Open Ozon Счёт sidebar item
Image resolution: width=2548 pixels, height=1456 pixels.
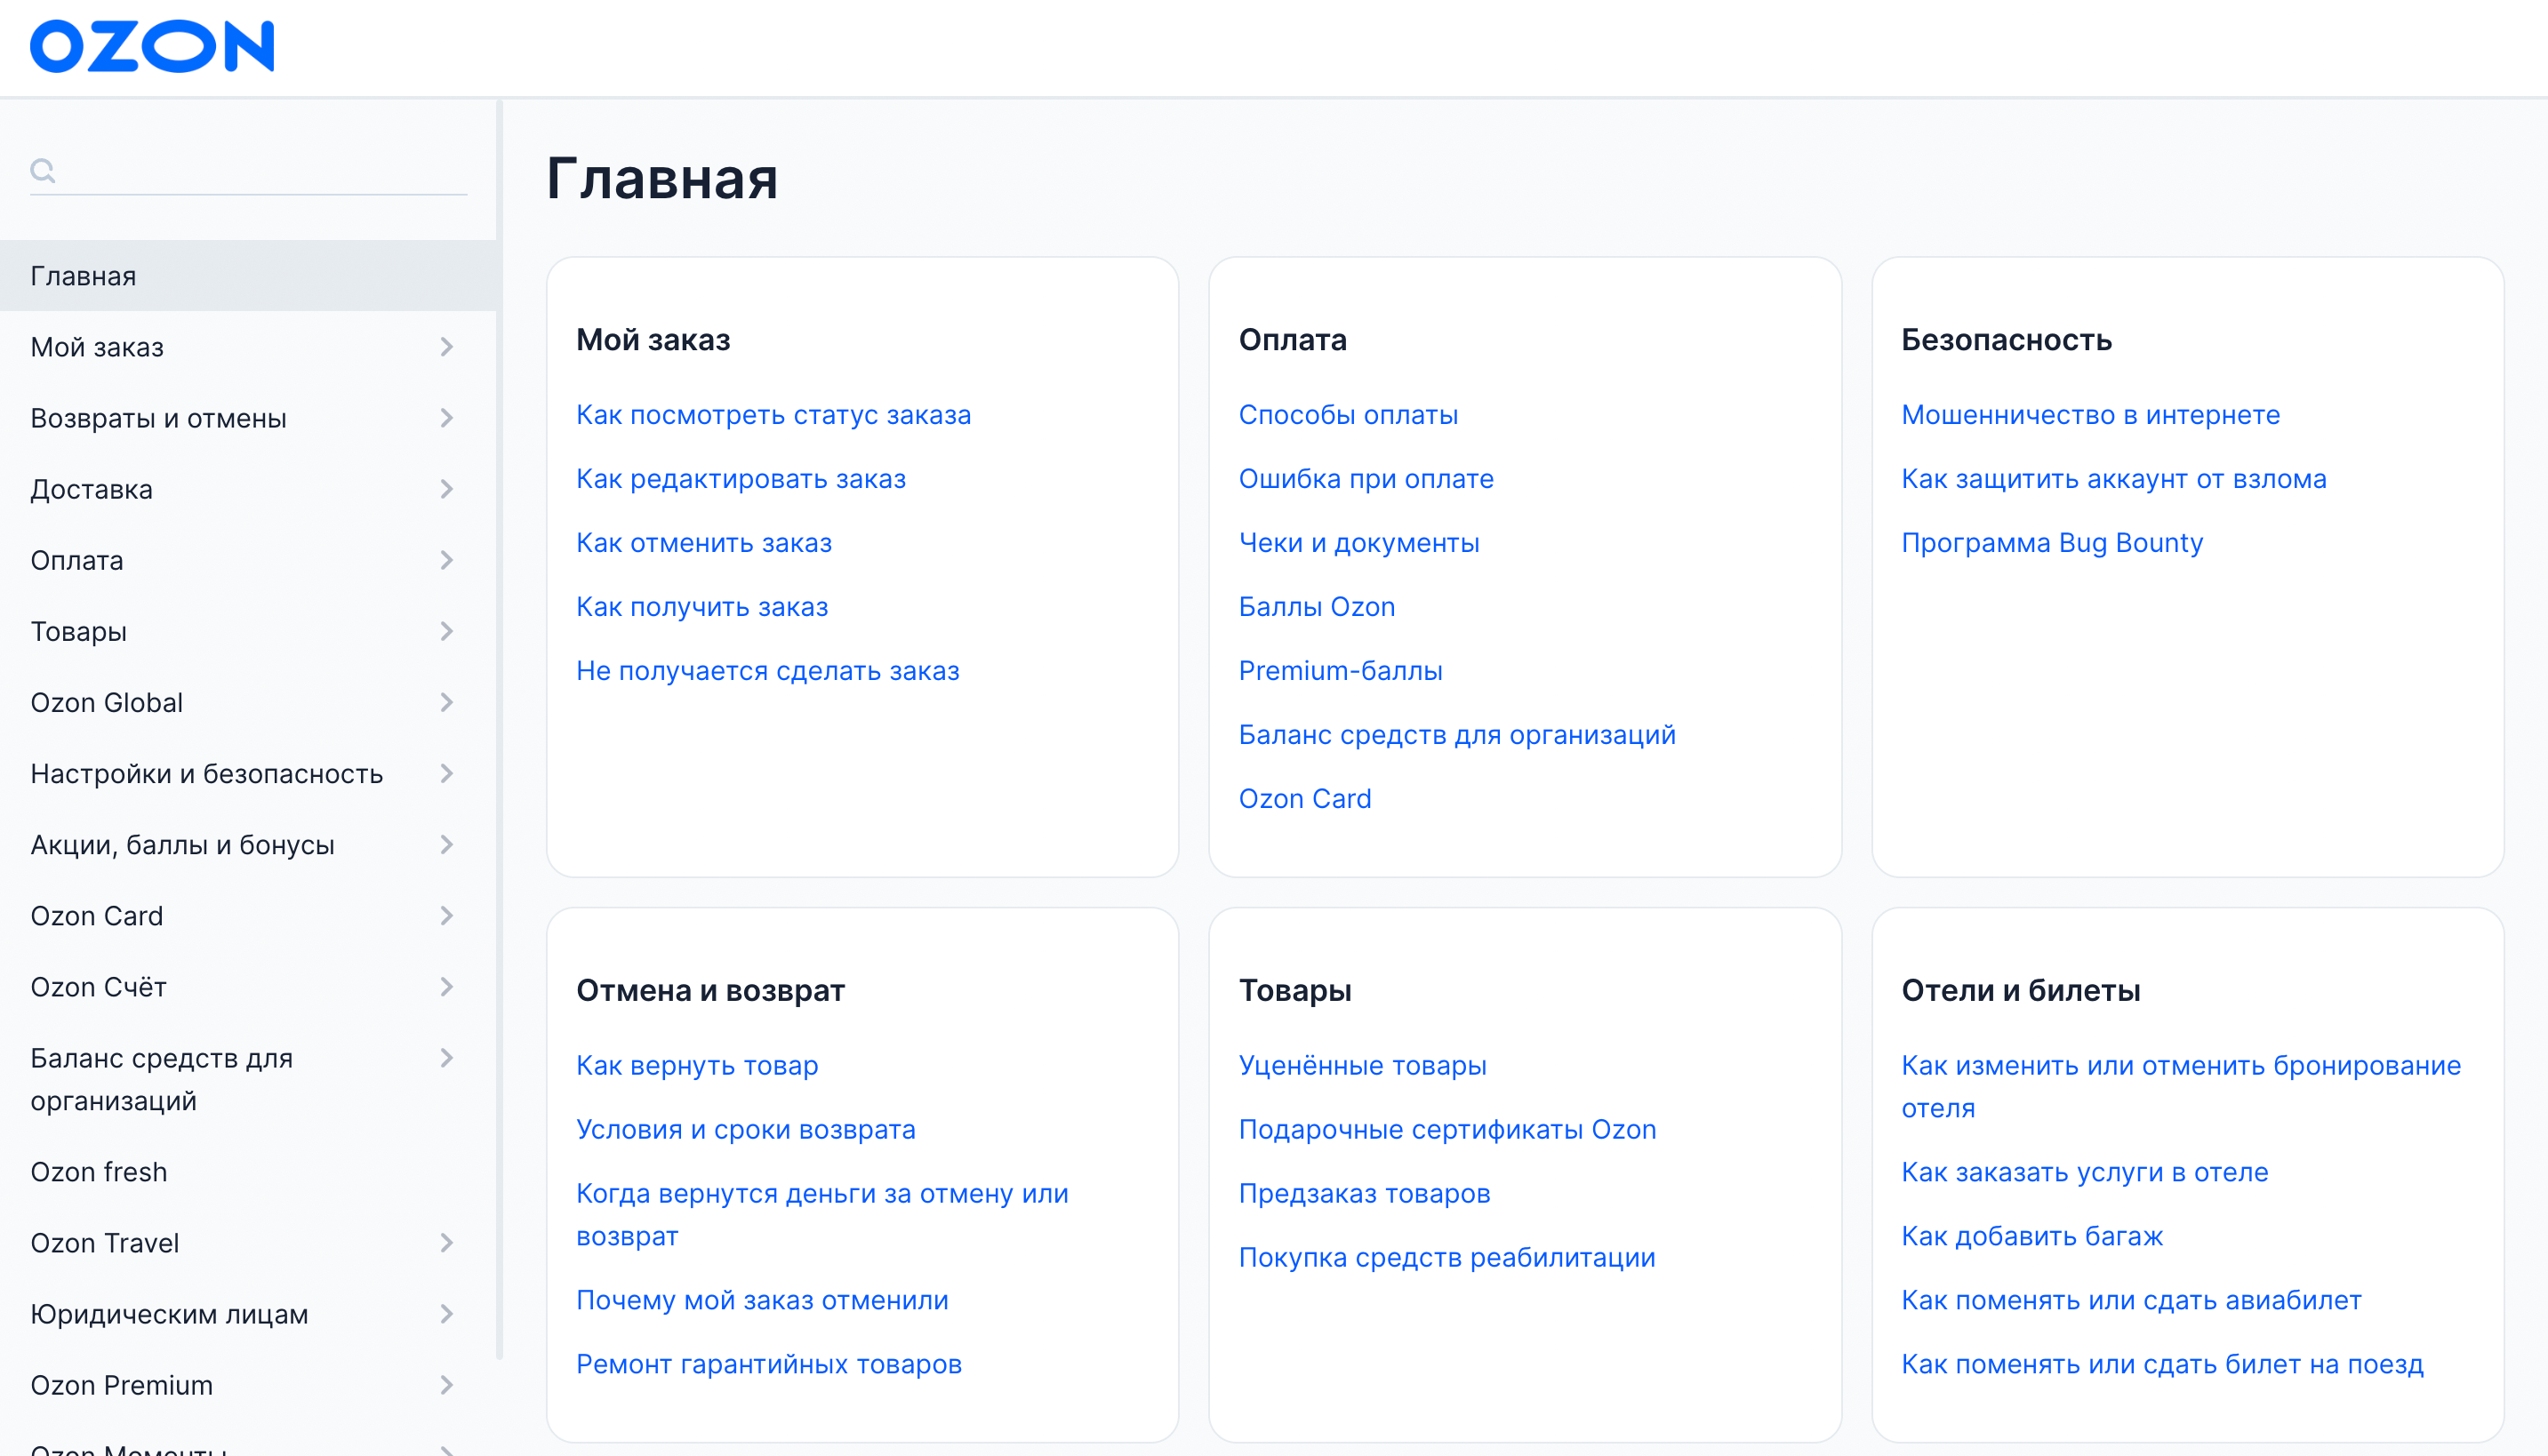(x=99, y=987)
